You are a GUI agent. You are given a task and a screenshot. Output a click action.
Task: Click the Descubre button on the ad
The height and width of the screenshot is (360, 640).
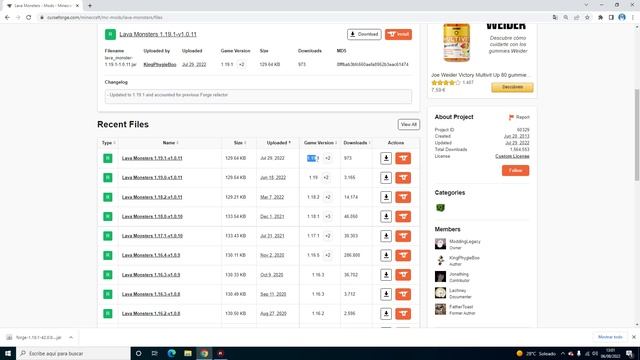tap(512, 87)
